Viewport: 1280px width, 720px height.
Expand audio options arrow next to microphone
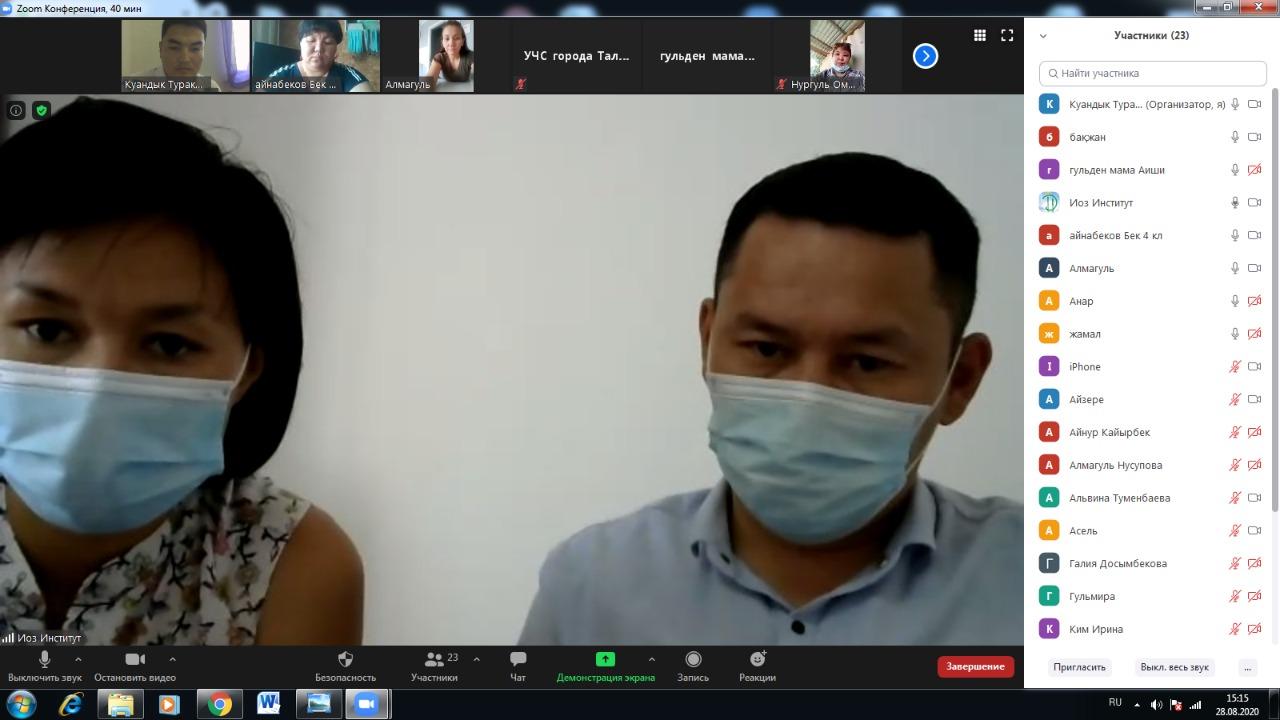(78, 659)
